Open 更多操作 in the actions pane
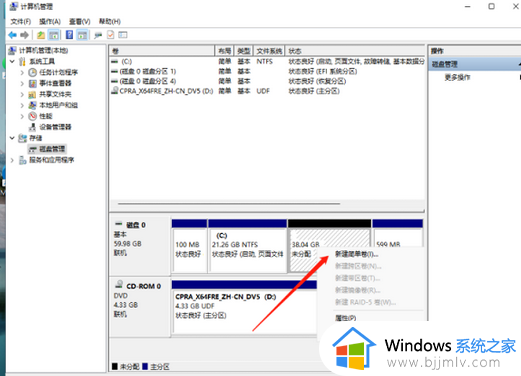Screen dimensions: 521x376 (457, 78)
